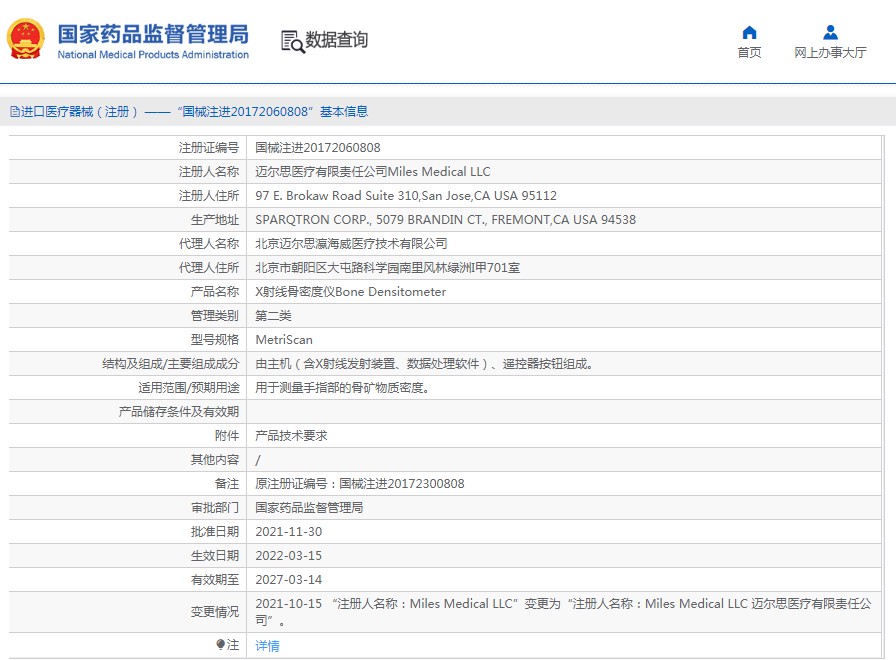The height and width of the screenshot is (660, 896).
Task: Click the document icon before 进口医疗器械
Action: (x=15, y=111)
